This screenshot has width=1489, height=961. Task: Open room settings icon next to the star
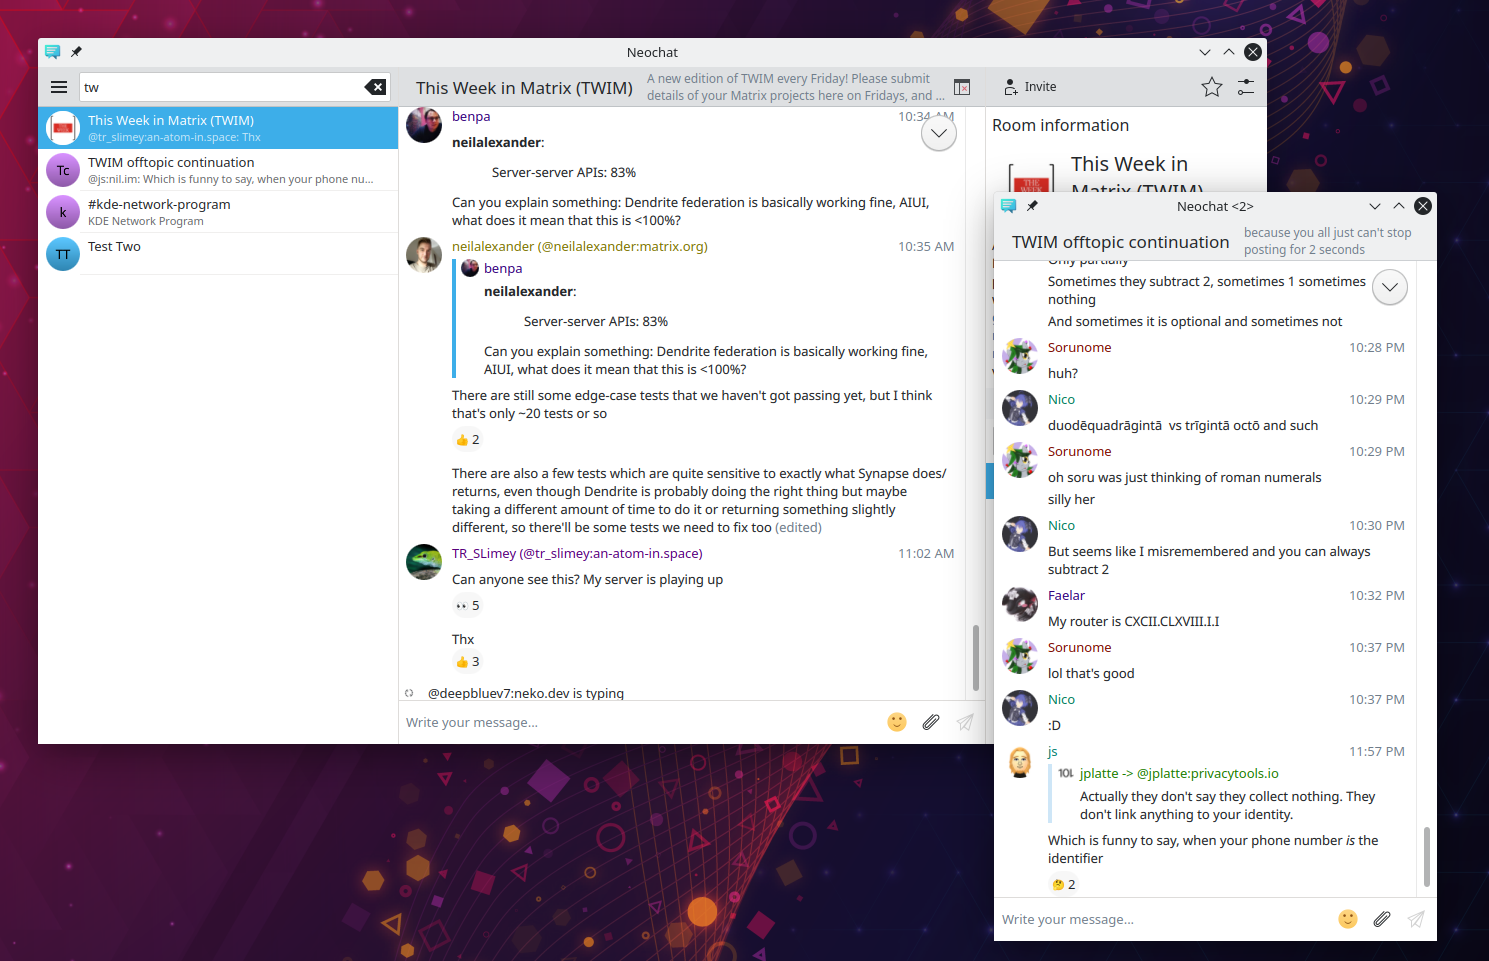click(x=1246, y=87)
